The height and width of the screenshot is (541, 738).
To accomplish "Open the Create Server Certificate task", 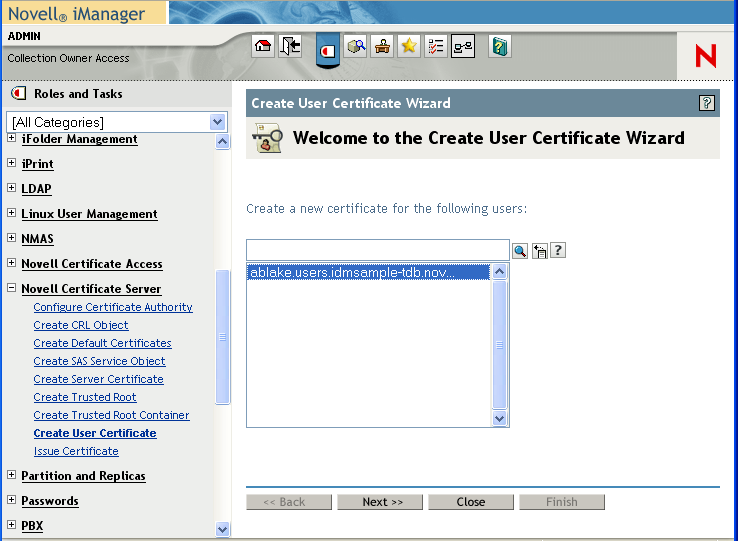I will (98, 379).
